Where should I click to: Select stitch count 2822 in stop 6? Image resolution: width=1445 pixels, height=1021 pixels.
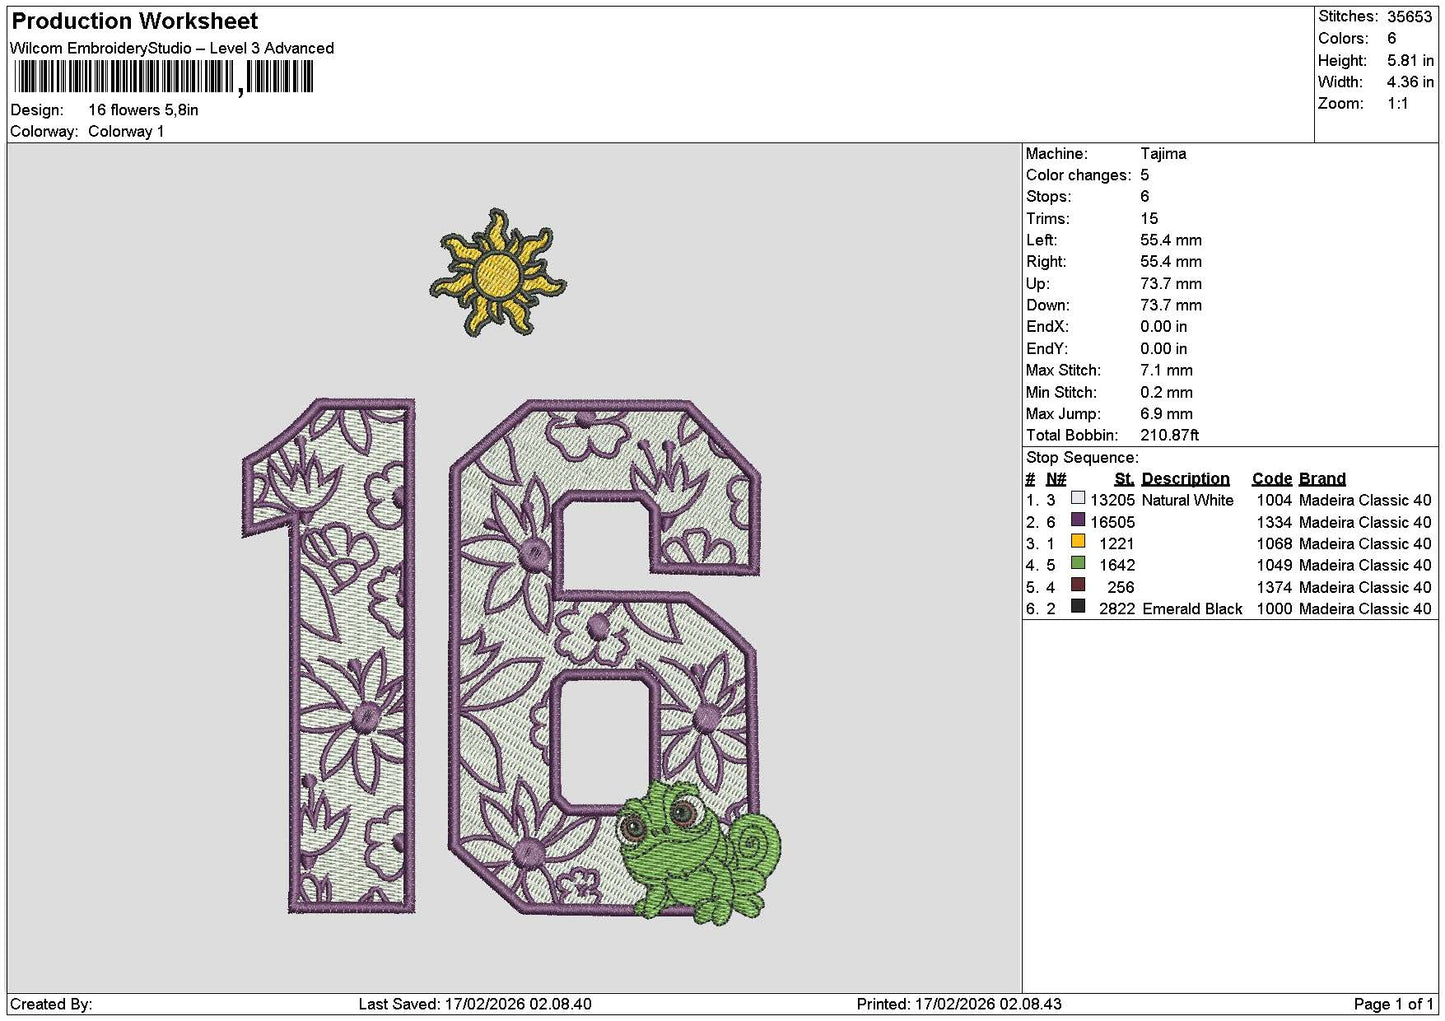(x=1117, y=609)
